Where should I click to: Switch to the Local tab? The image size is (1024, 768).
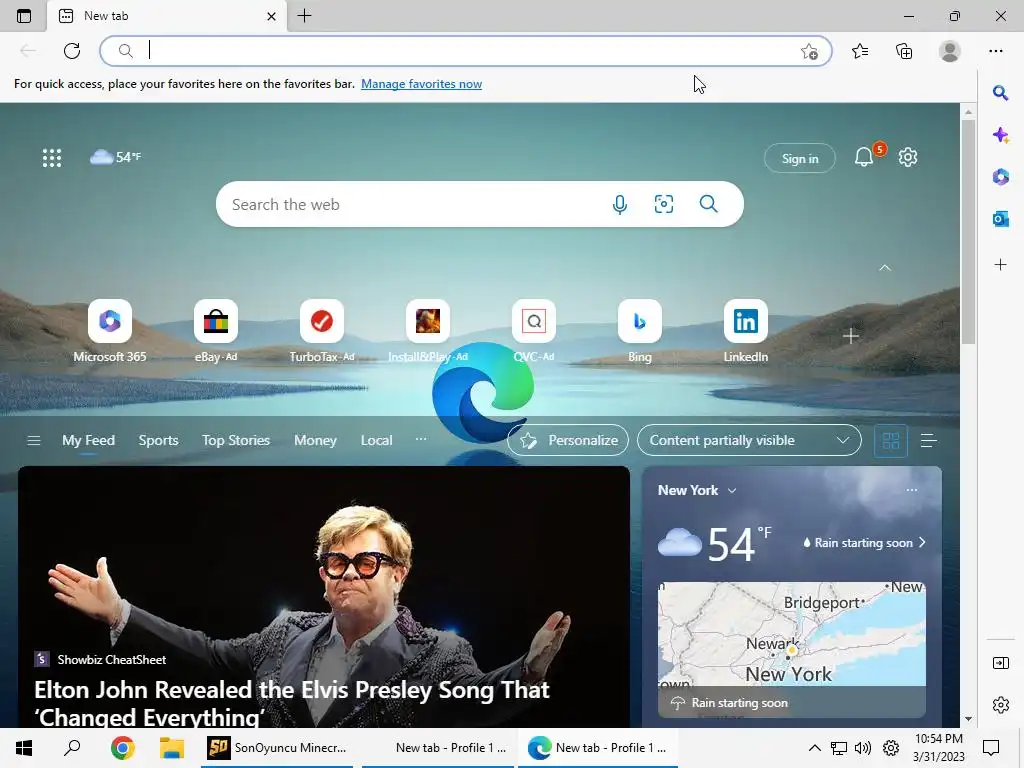click(376, 441)
